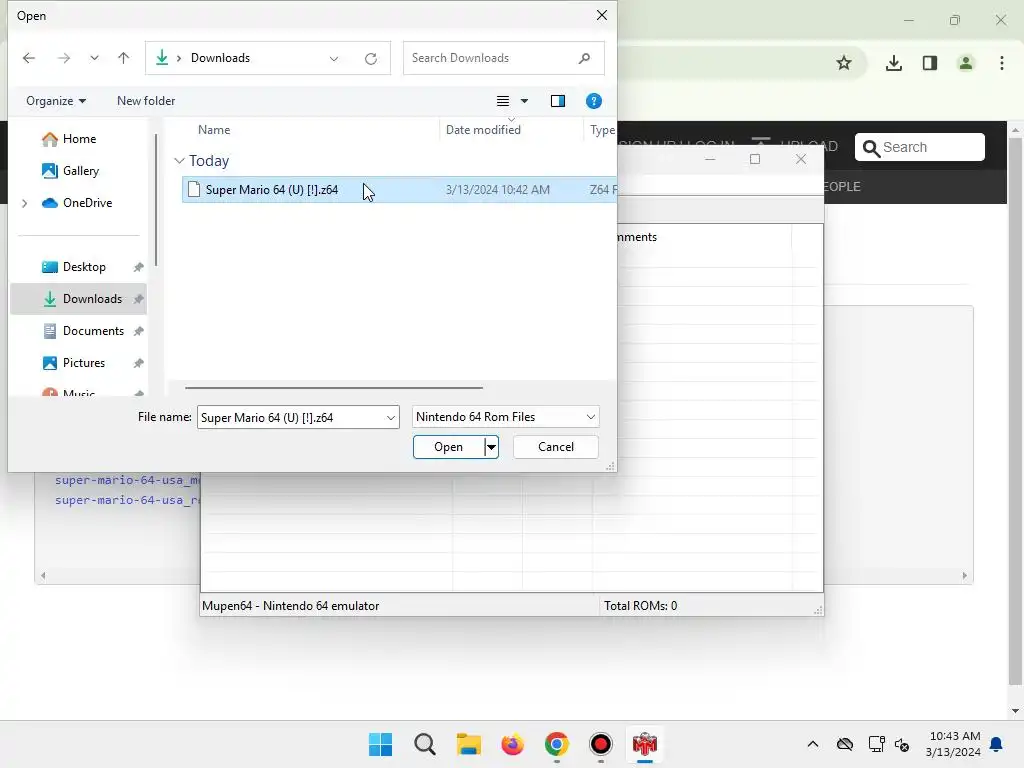
Task: Open the super-mario-64-usa_m… link on webpage
Action: 127,480
